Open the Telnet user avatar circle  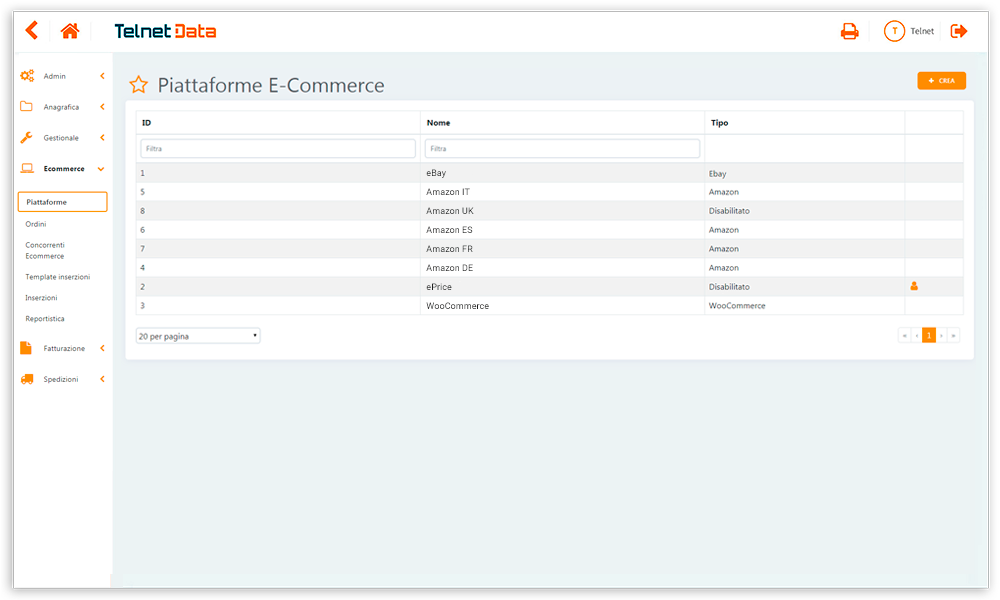click(894, 31)
